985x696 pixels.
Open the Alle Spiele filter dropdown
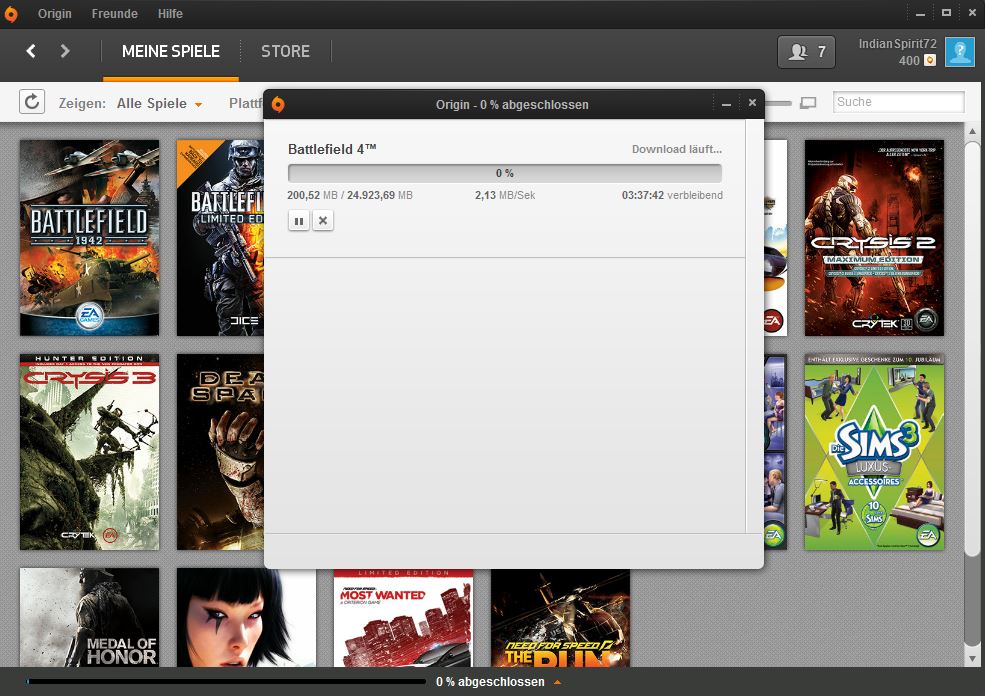click(160, 104)
